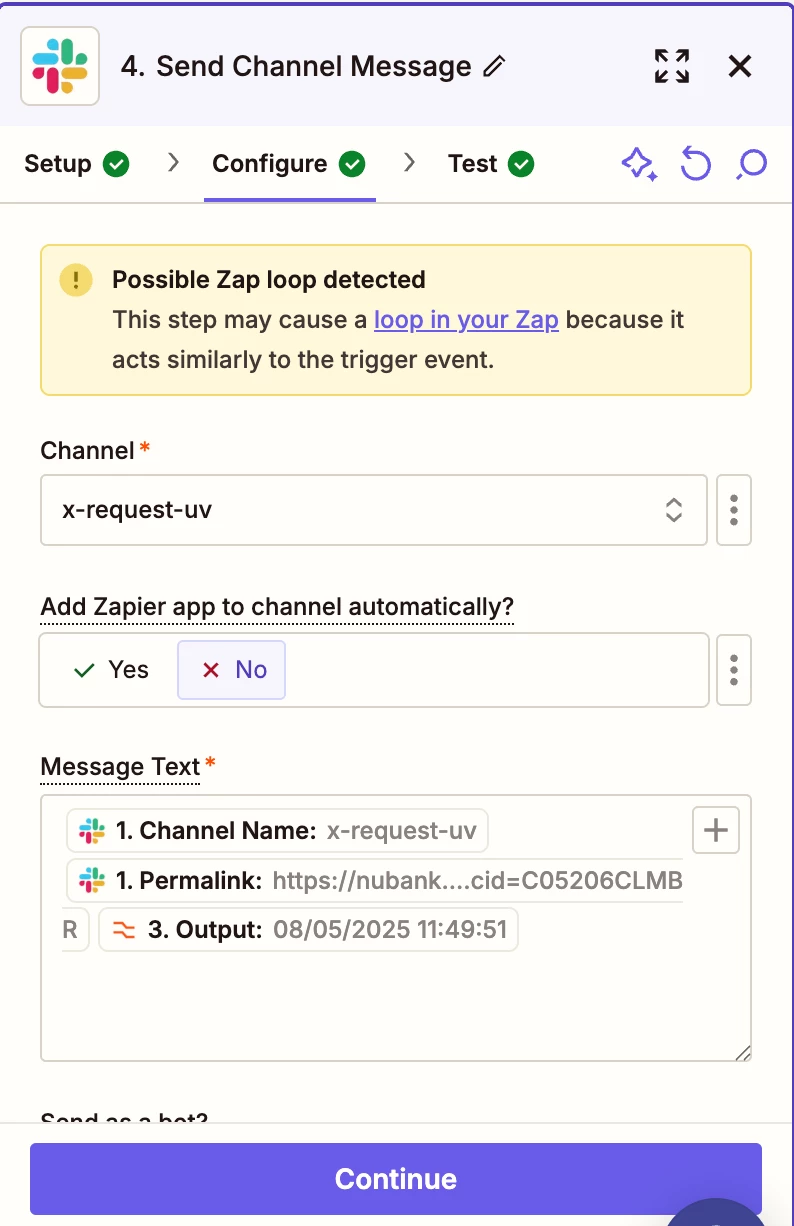Click the 'Possible Zap loop detected' heading
Screen dimensions: 794x1226
[269, 280]
